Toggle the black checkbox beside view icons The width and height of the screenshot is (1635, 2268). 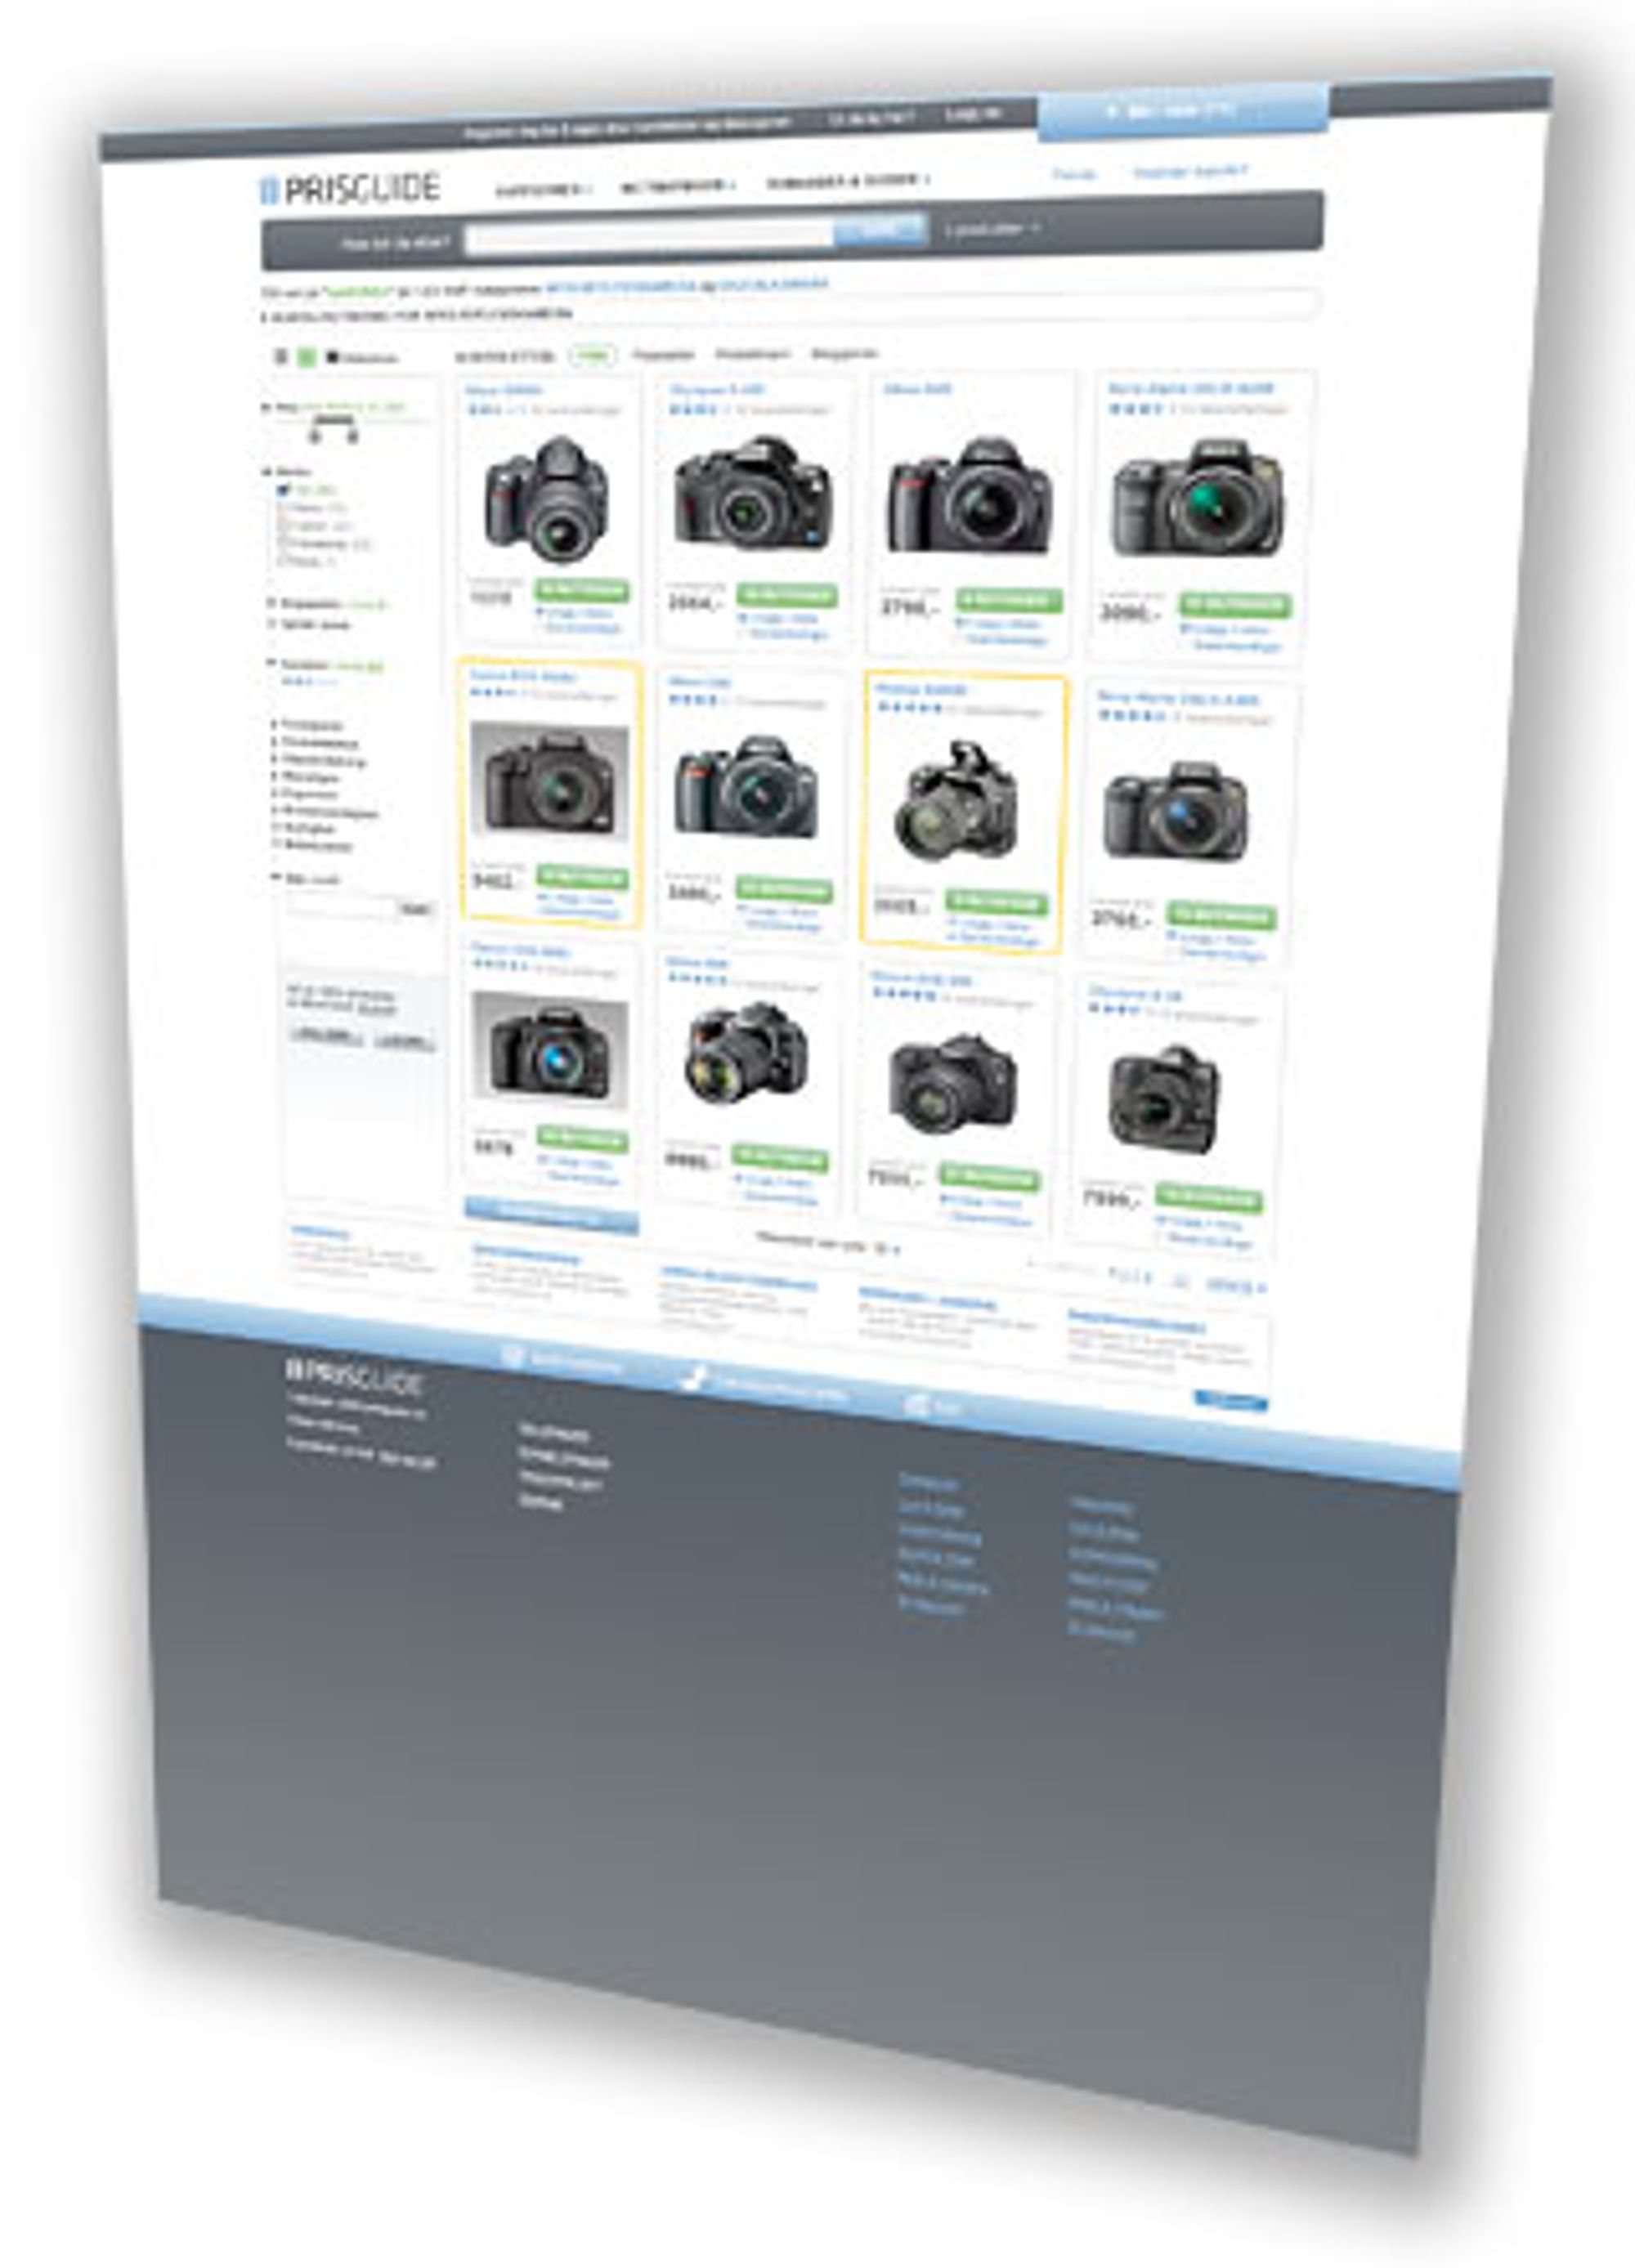[x=332, y=357]
